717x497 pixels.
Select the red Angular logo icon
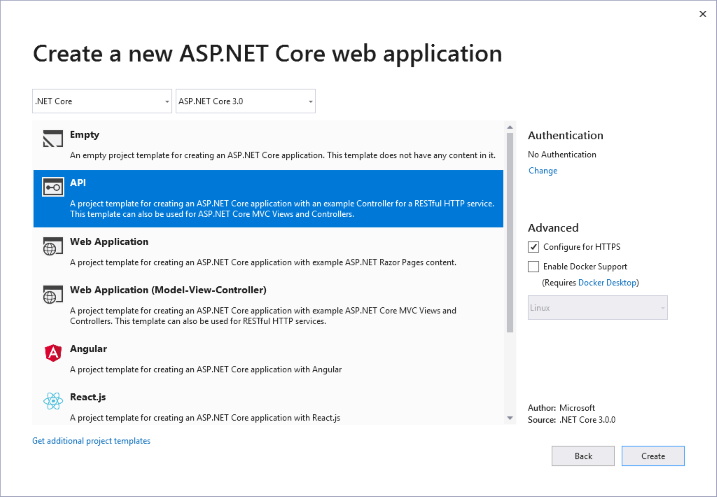52,353
